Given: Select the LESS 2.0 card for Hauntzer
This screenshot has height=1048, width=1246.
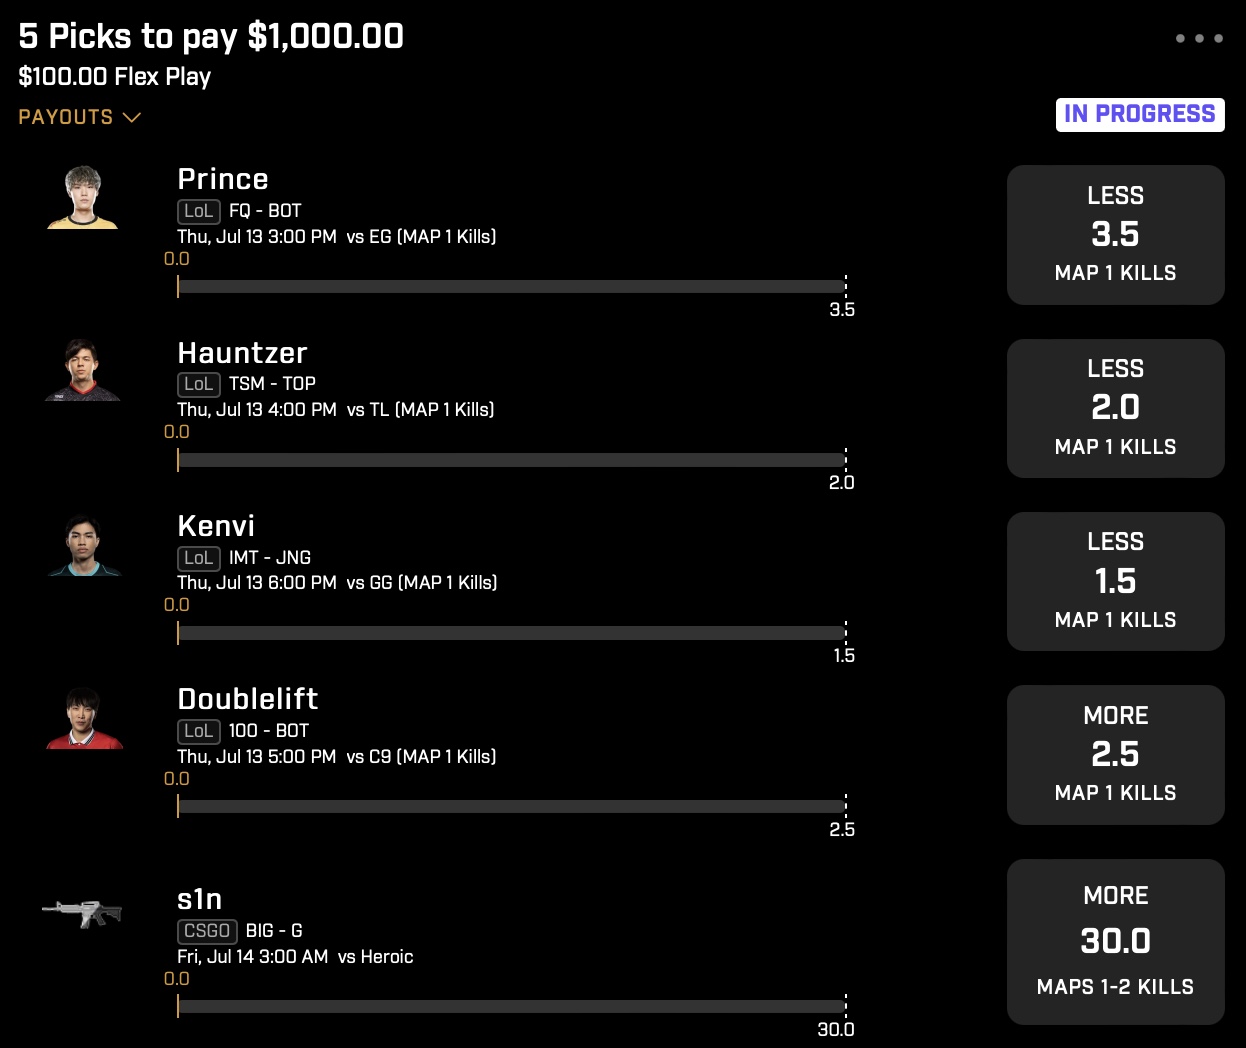Looking at the screenshot, I should coord(1115,408).
